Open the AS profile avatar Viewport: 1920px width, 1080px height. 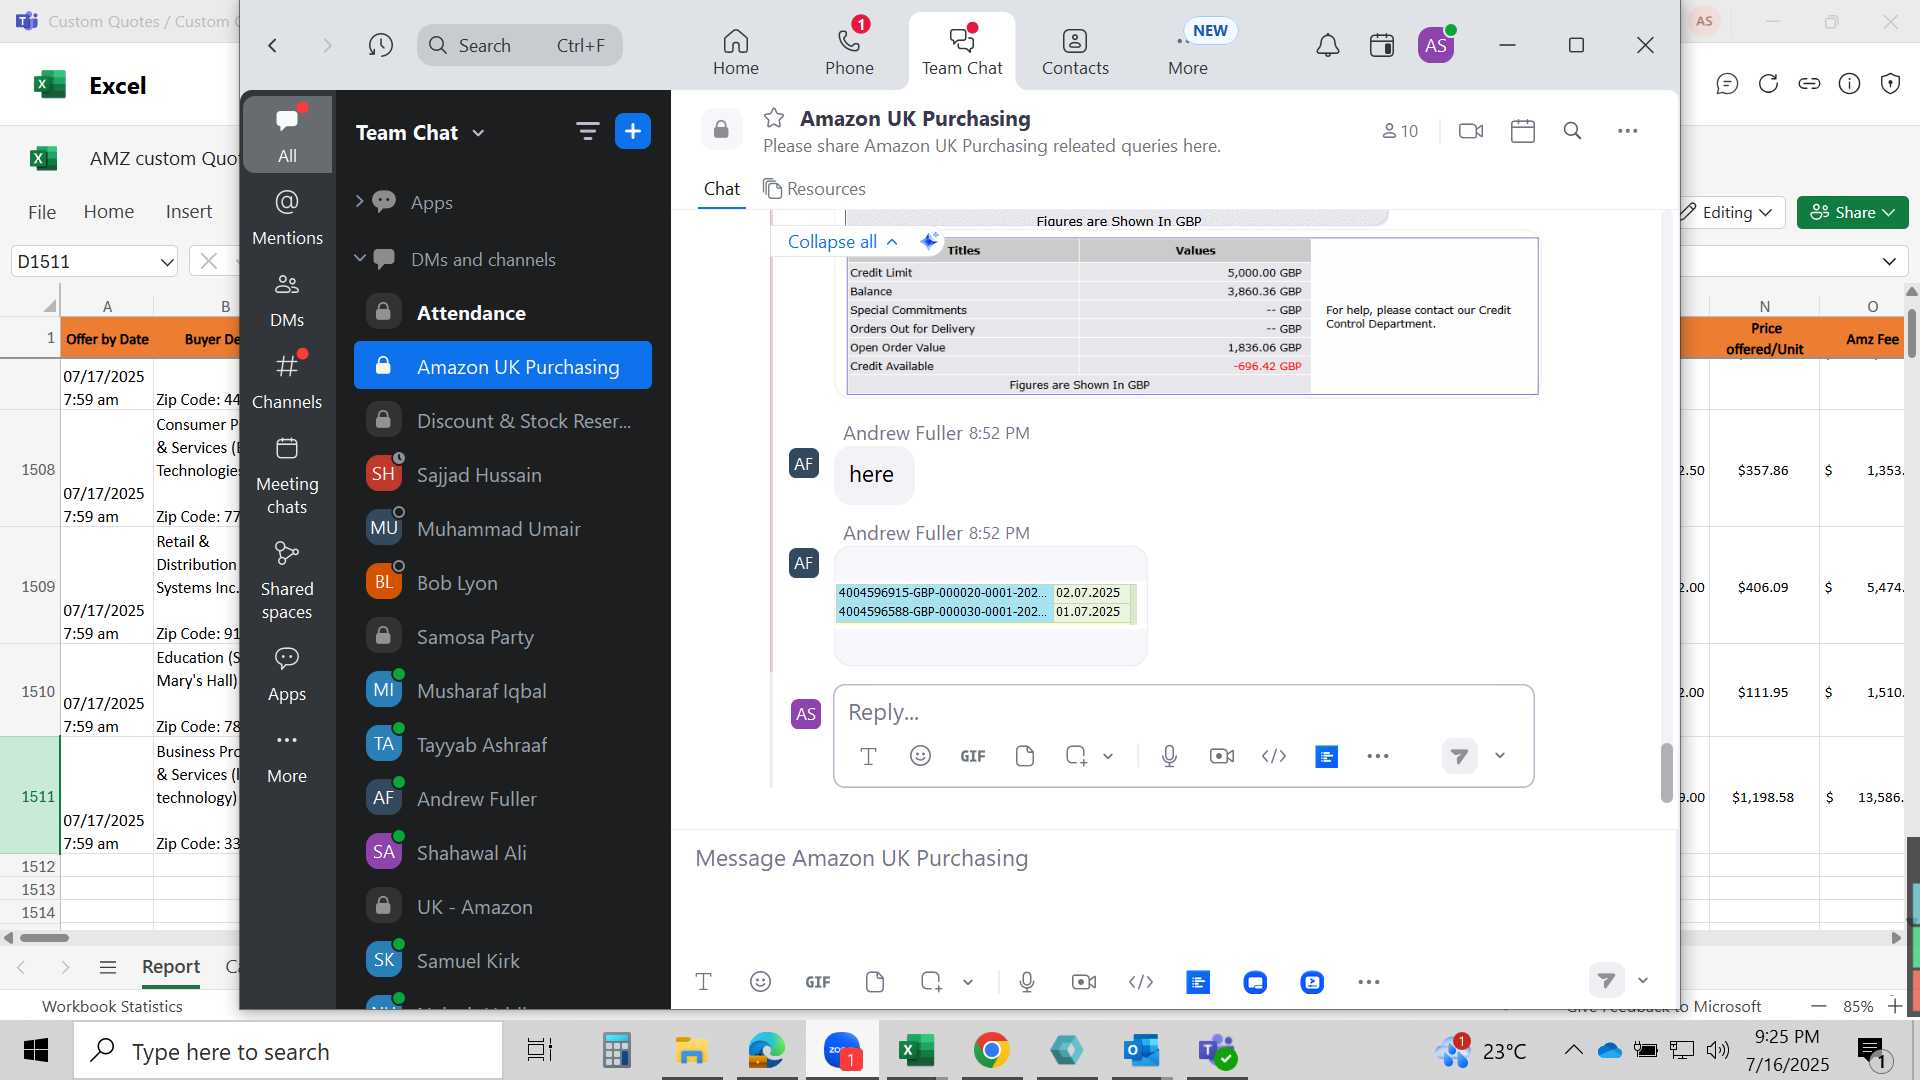[x=1436, y=45]
